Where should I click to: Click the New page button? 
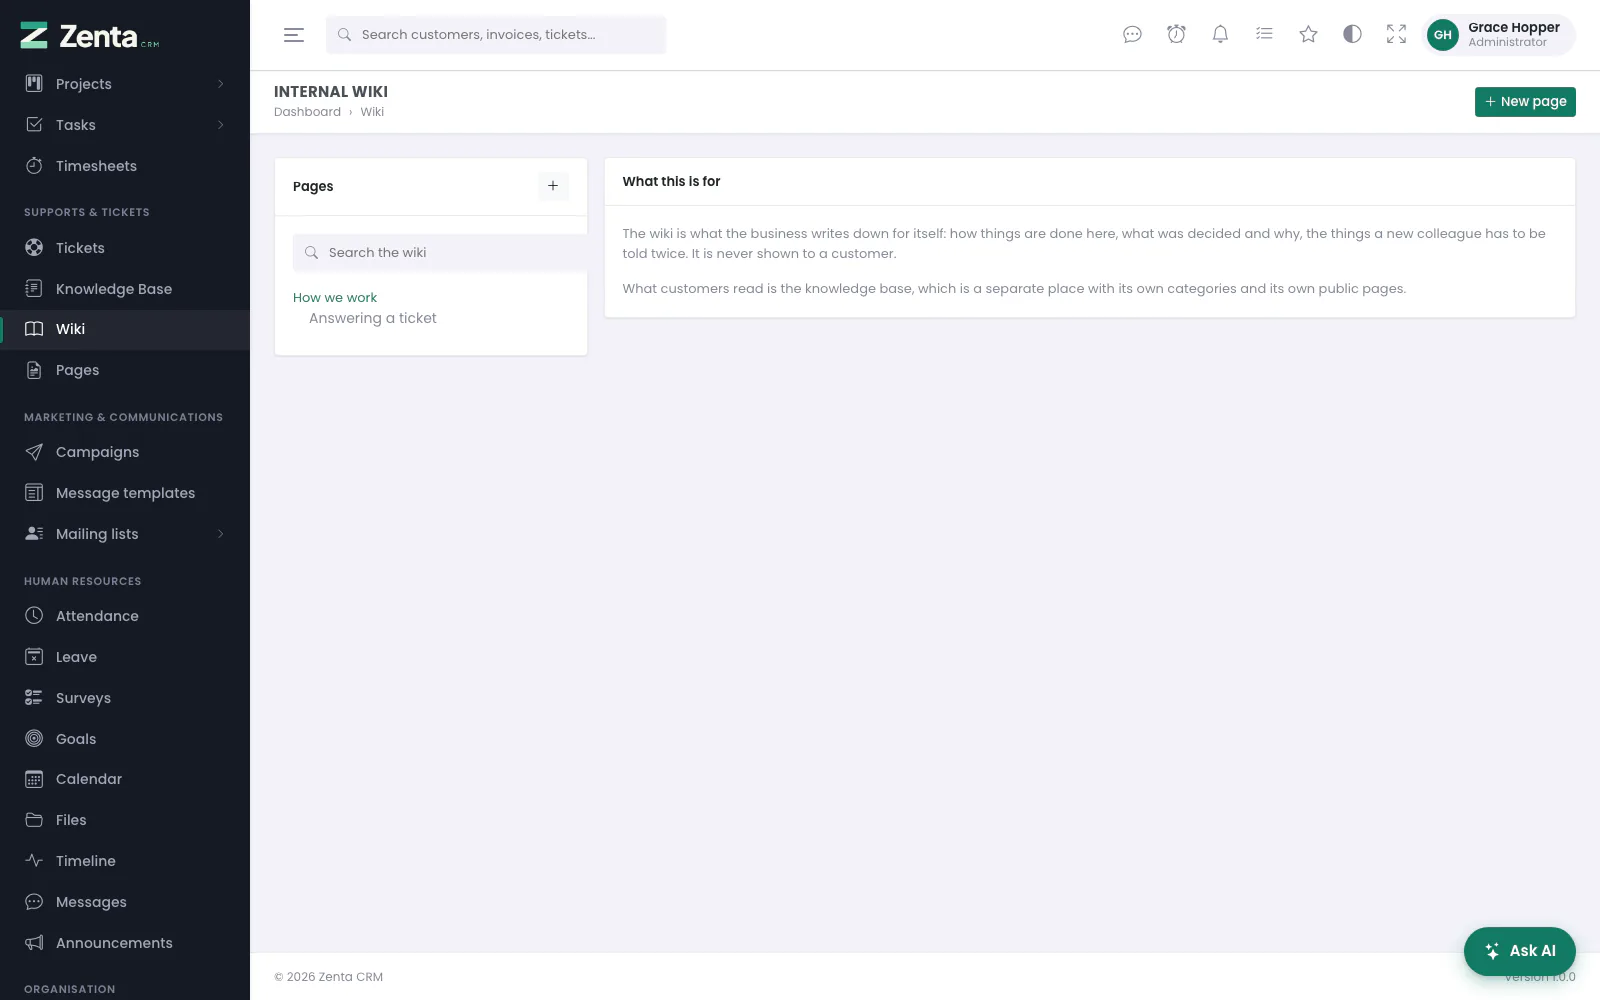1525,102
